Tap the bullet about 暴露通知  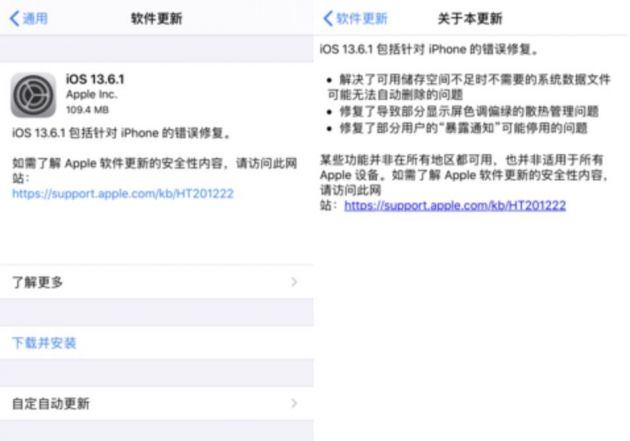(457, 128)
